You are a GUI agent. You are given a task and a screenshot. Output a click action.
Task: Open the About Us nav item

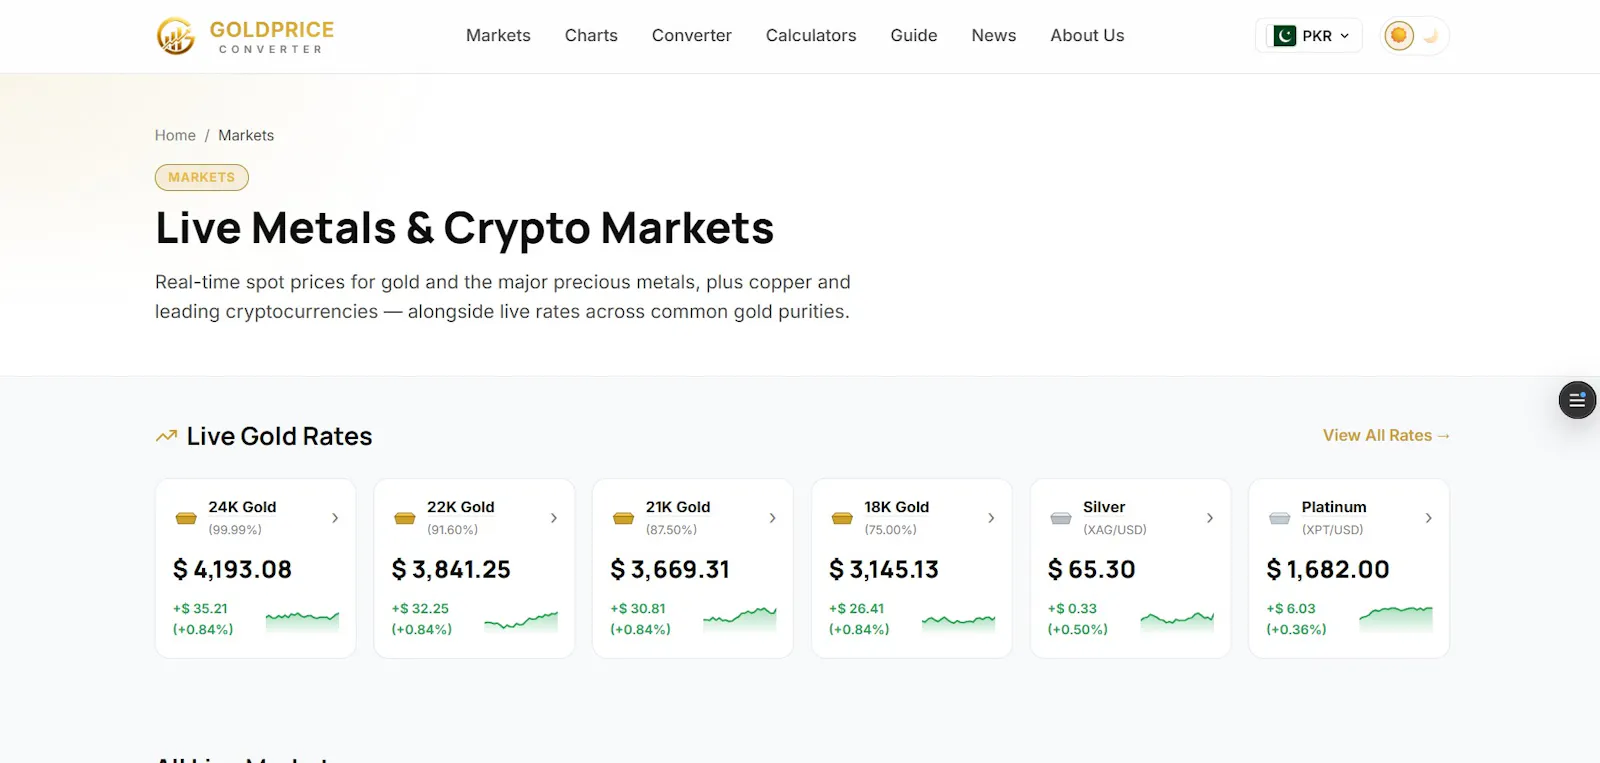(1087, 36)
